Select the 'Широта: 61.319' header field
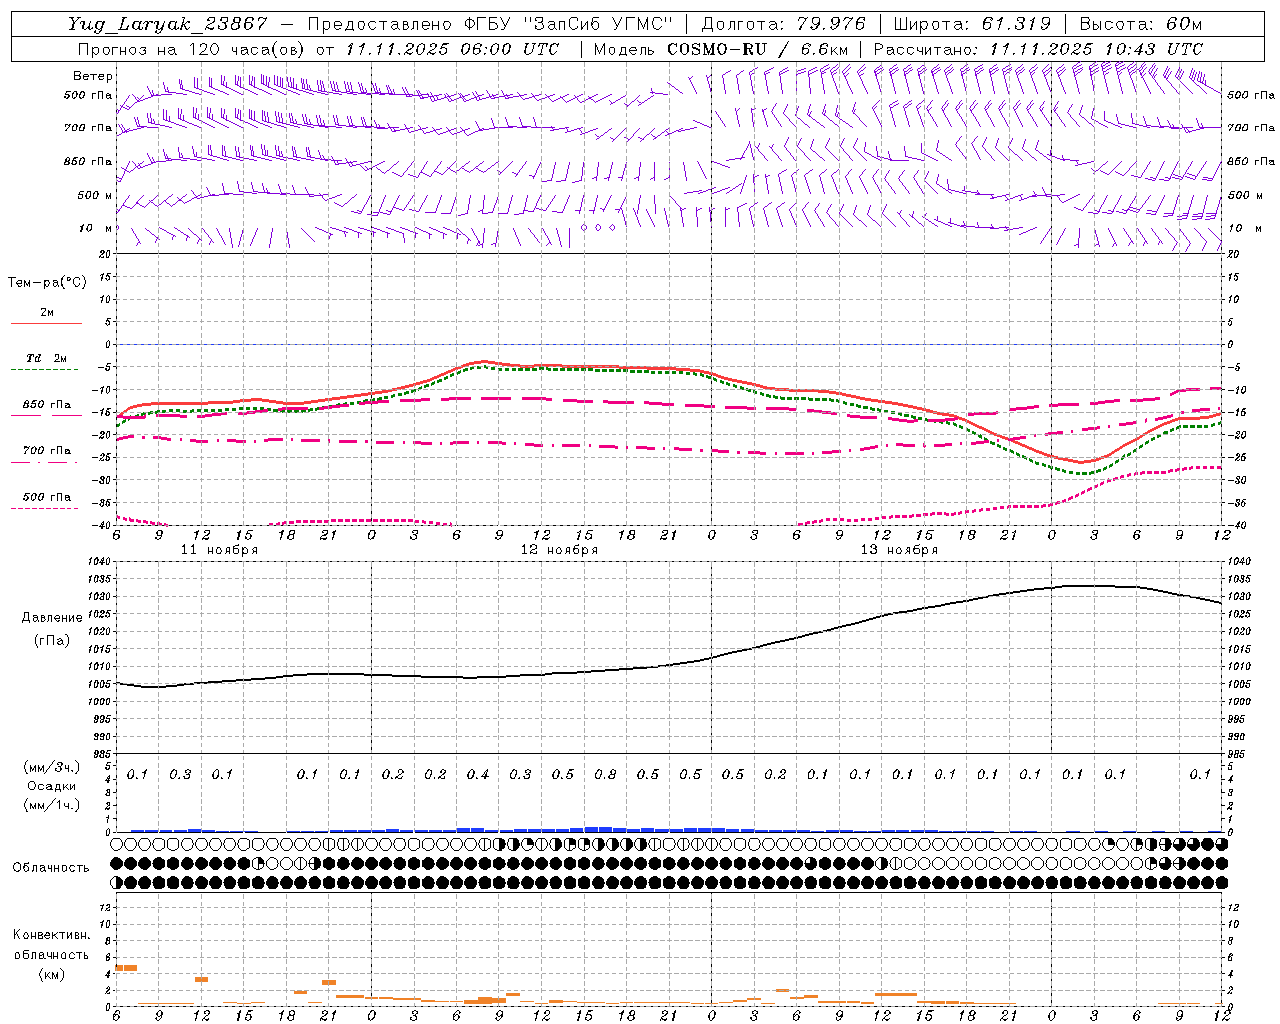 (972, 24)
